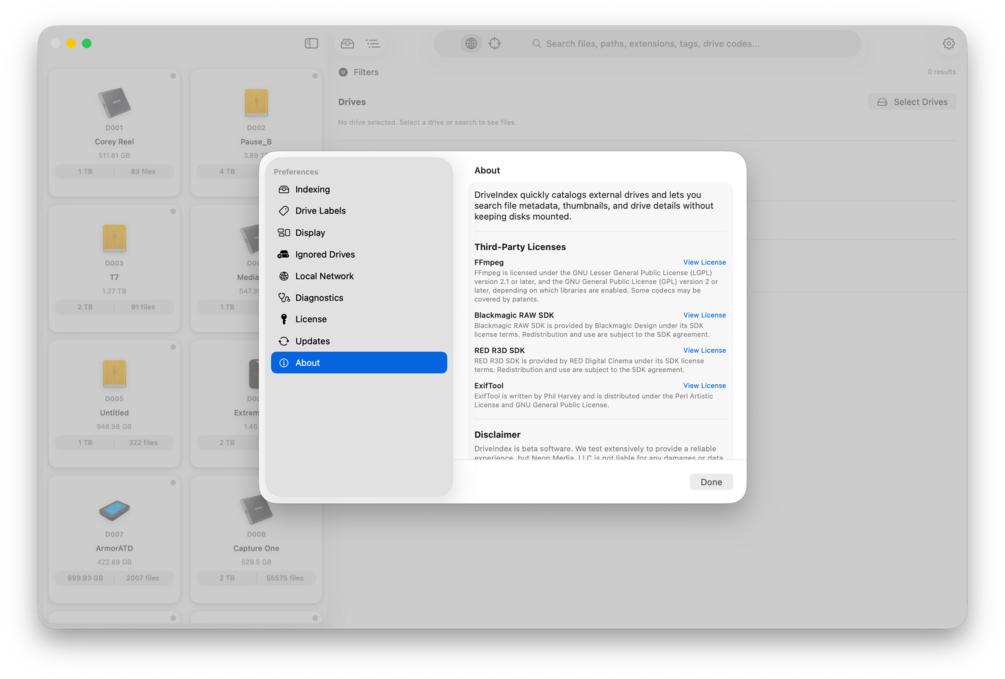
Task: Click Done to close preferences
Action: point(711,482)
